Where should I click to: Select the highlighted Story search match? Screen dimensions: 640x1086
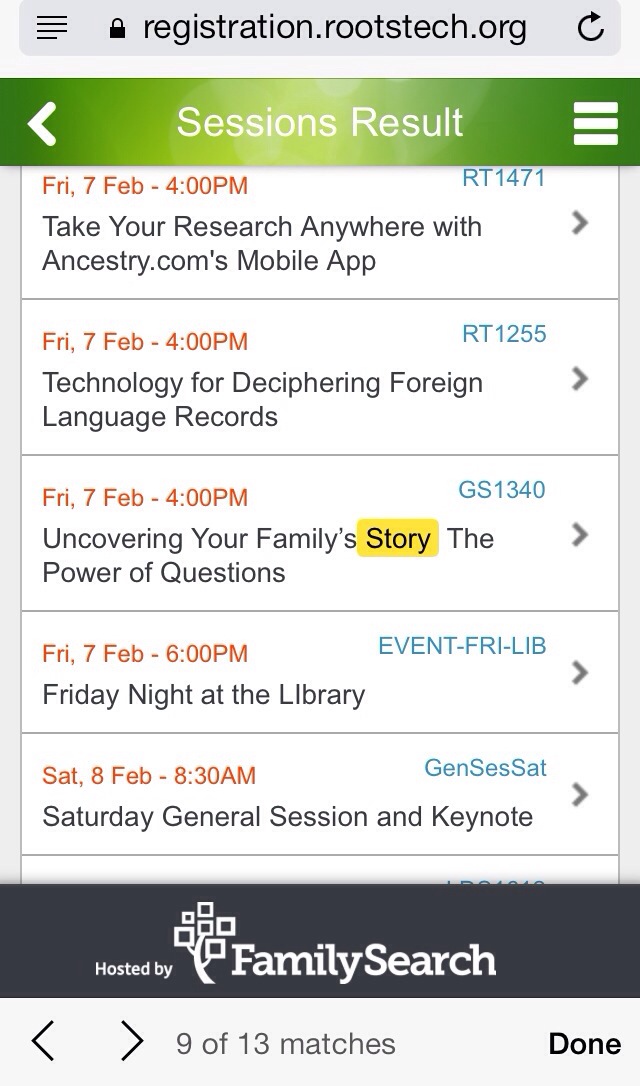398,538
